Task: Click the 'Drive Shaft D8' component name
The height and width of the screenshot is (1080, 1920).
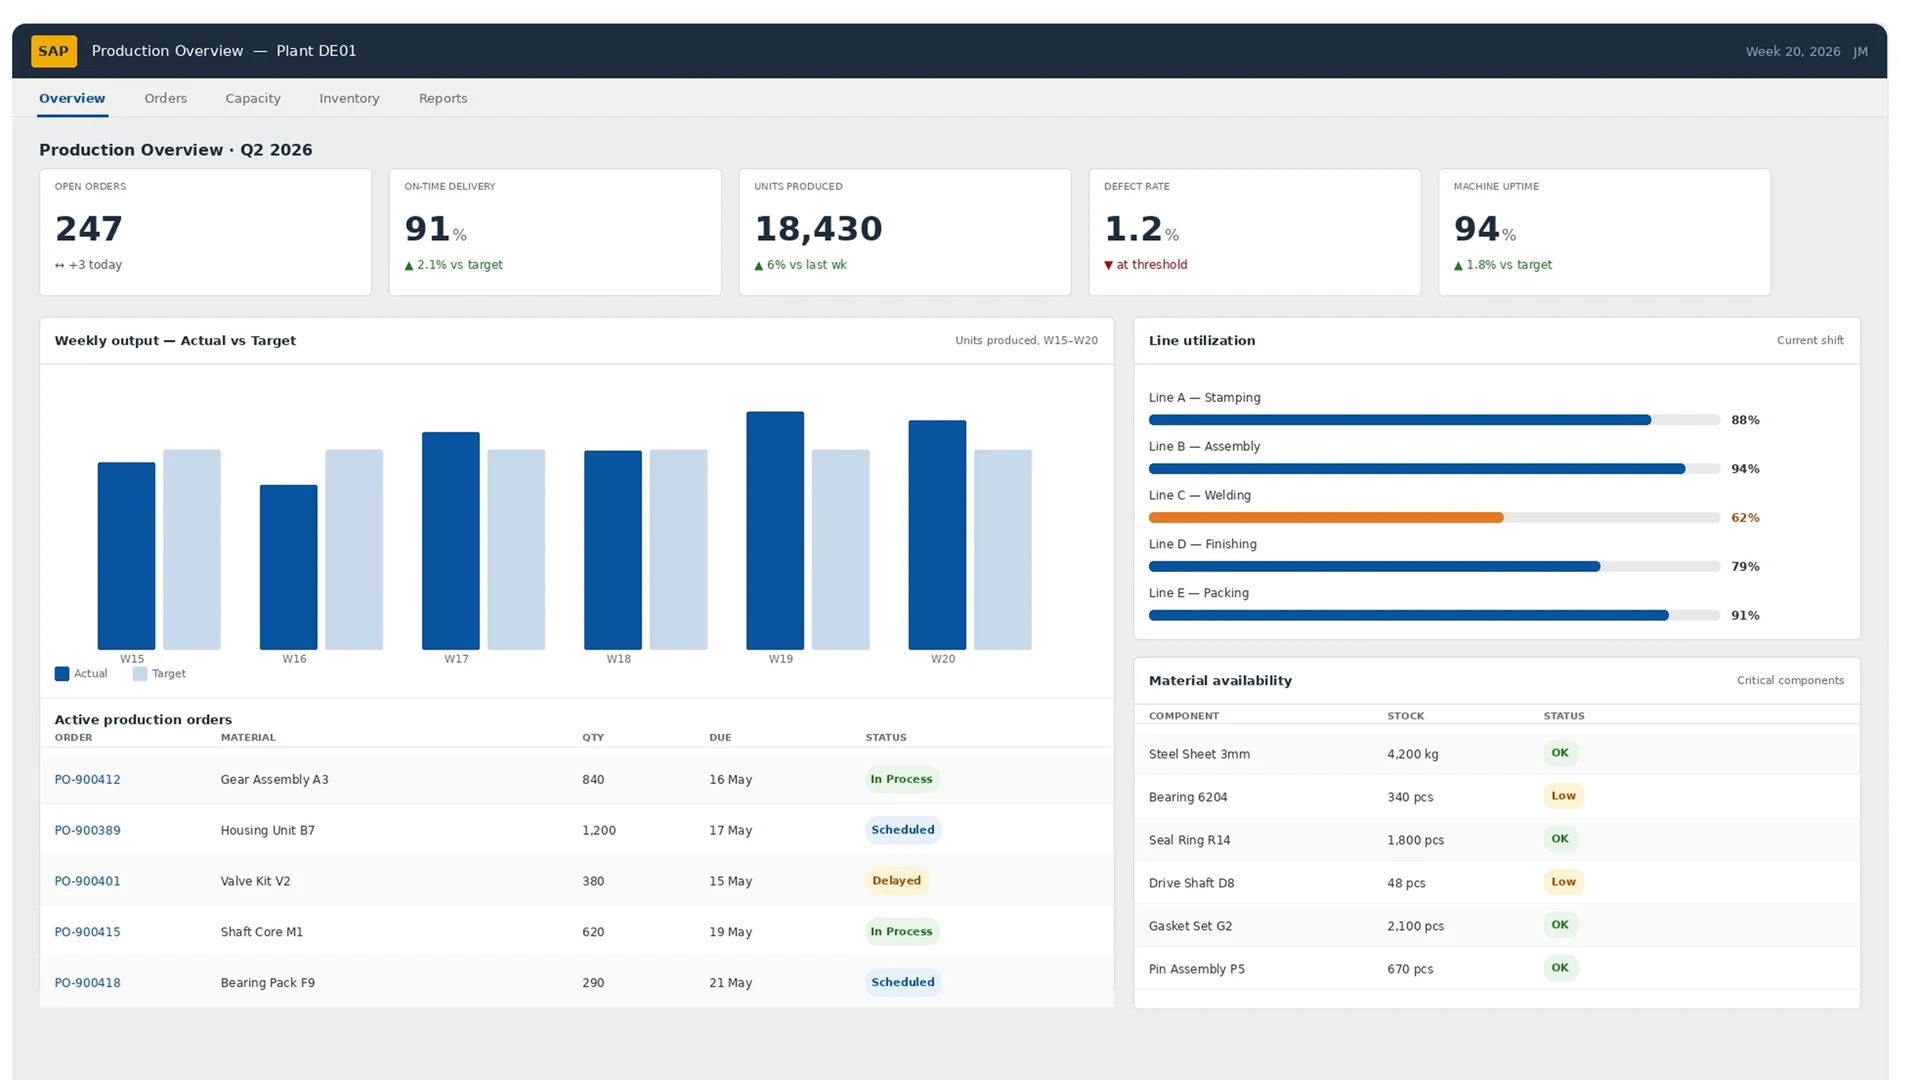Action: [1191, 884]
